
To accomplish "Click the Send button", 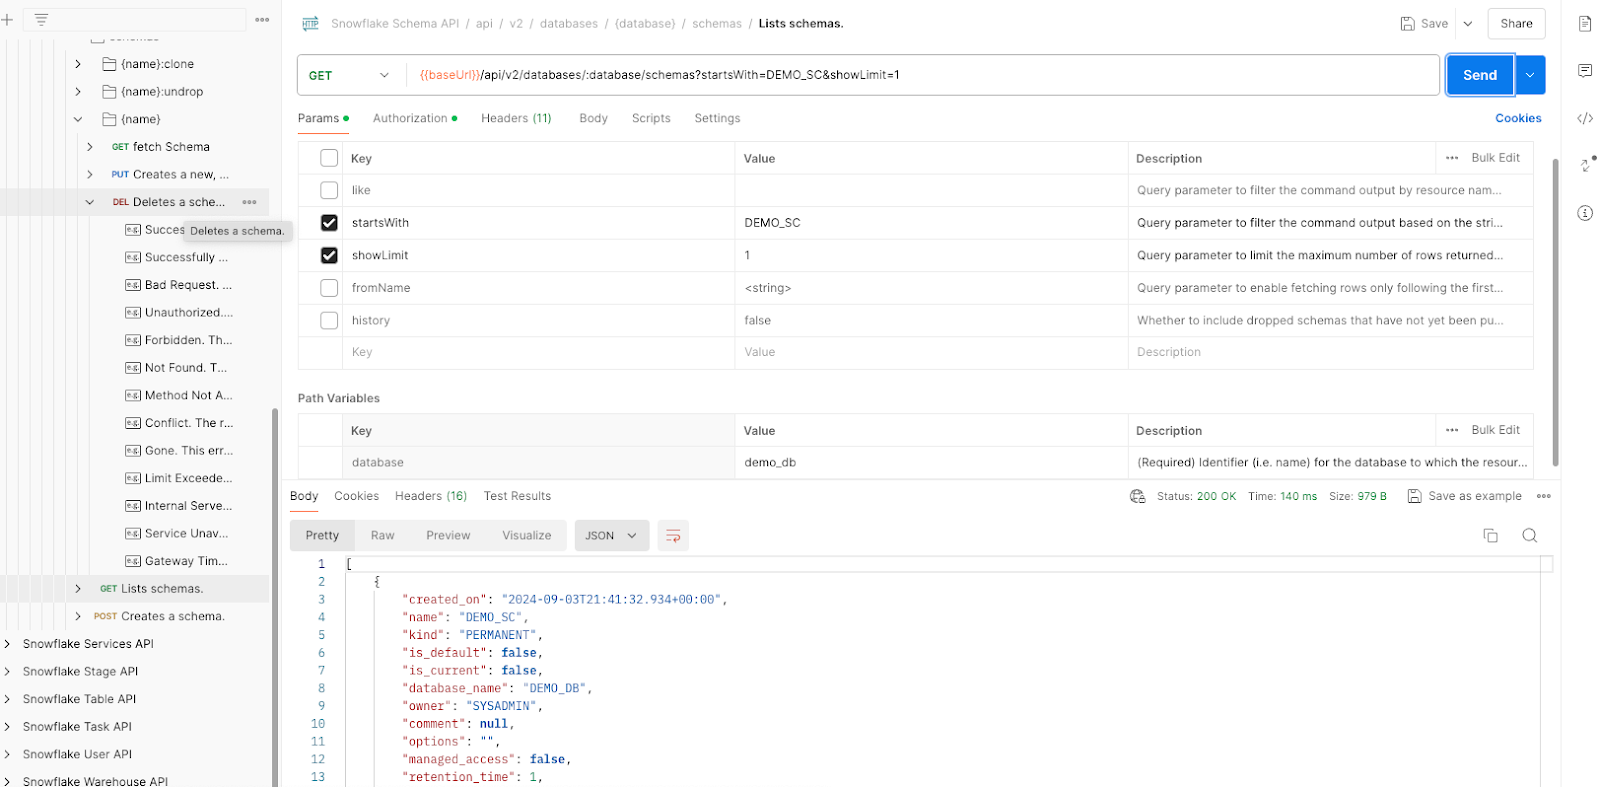I will pyautogui.click(x=1480, y=75).
